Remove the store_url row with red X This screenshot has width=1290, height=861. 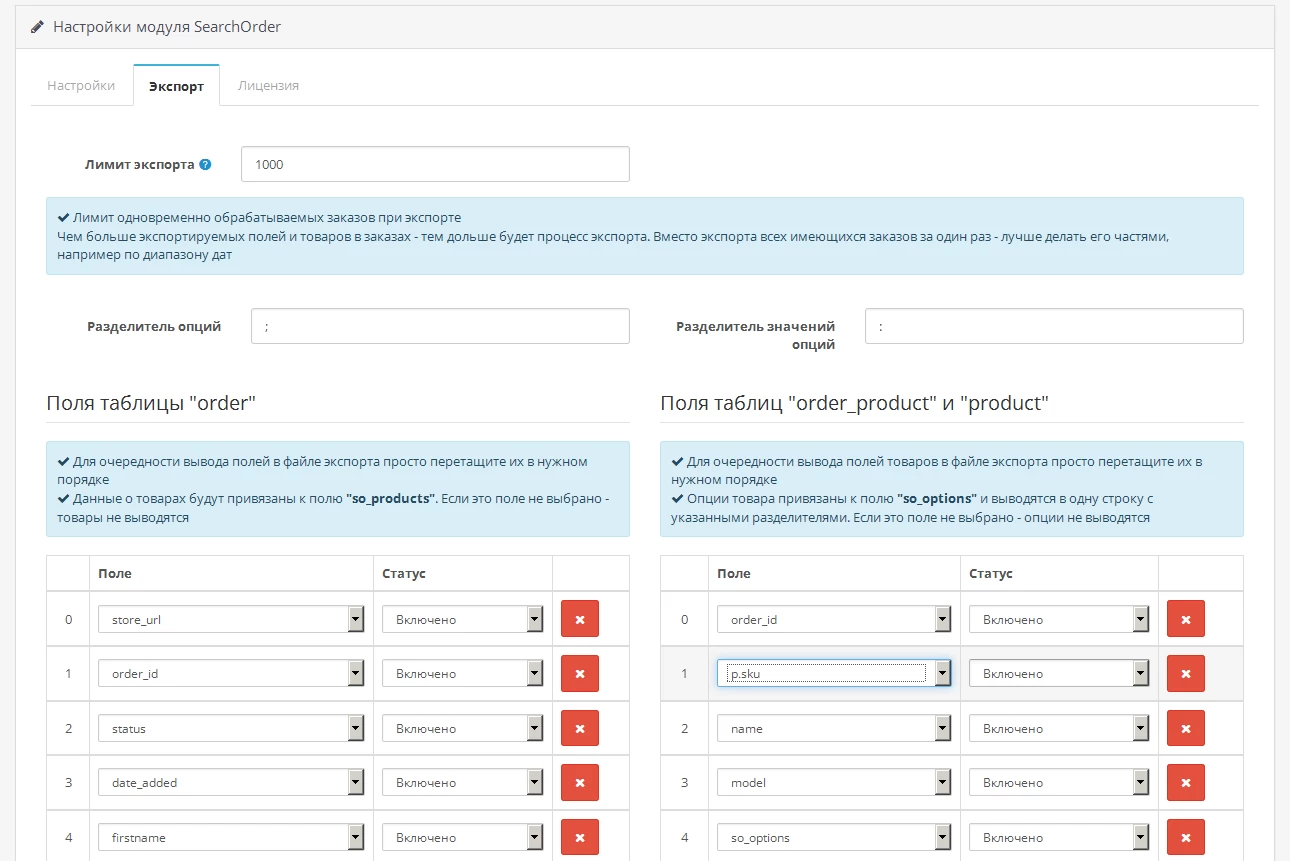(x=580, y=619)
